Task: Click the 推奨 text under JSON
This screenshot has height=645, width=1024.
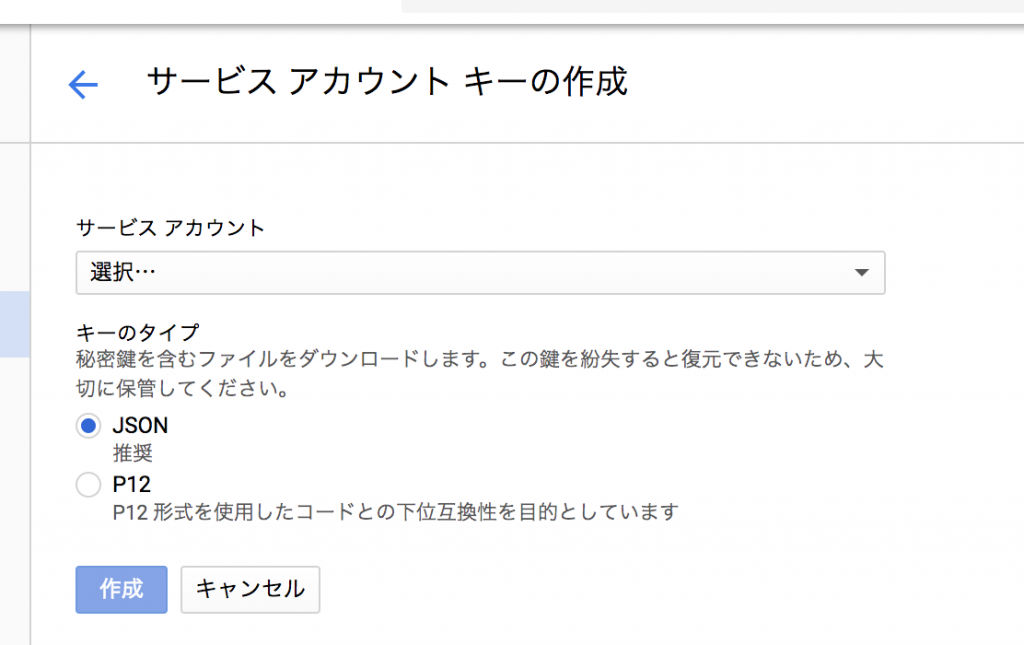Action: pos(132,453)
